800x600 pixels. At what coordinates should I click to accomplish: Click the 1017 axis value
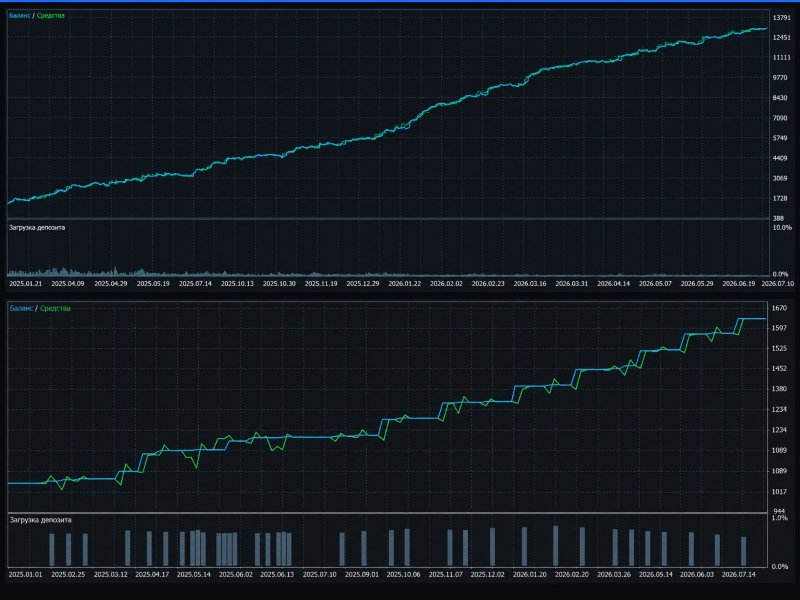click(779, 492)
